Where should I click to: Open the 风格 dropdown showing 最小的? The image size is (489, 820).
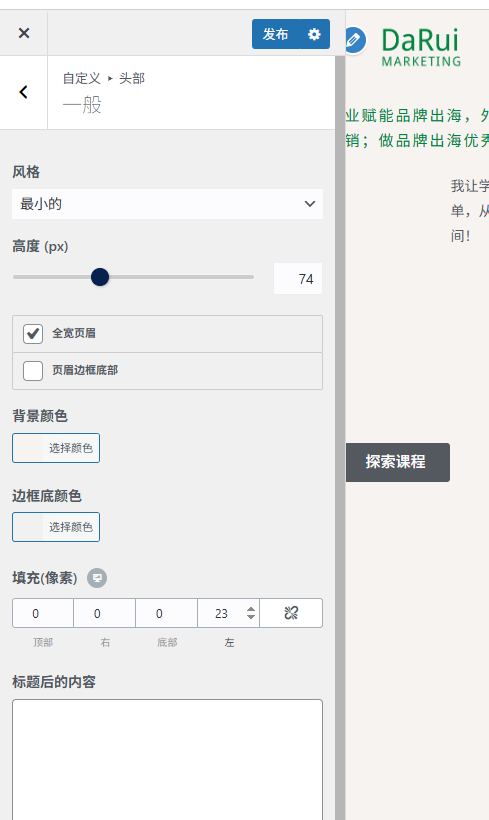167,204
